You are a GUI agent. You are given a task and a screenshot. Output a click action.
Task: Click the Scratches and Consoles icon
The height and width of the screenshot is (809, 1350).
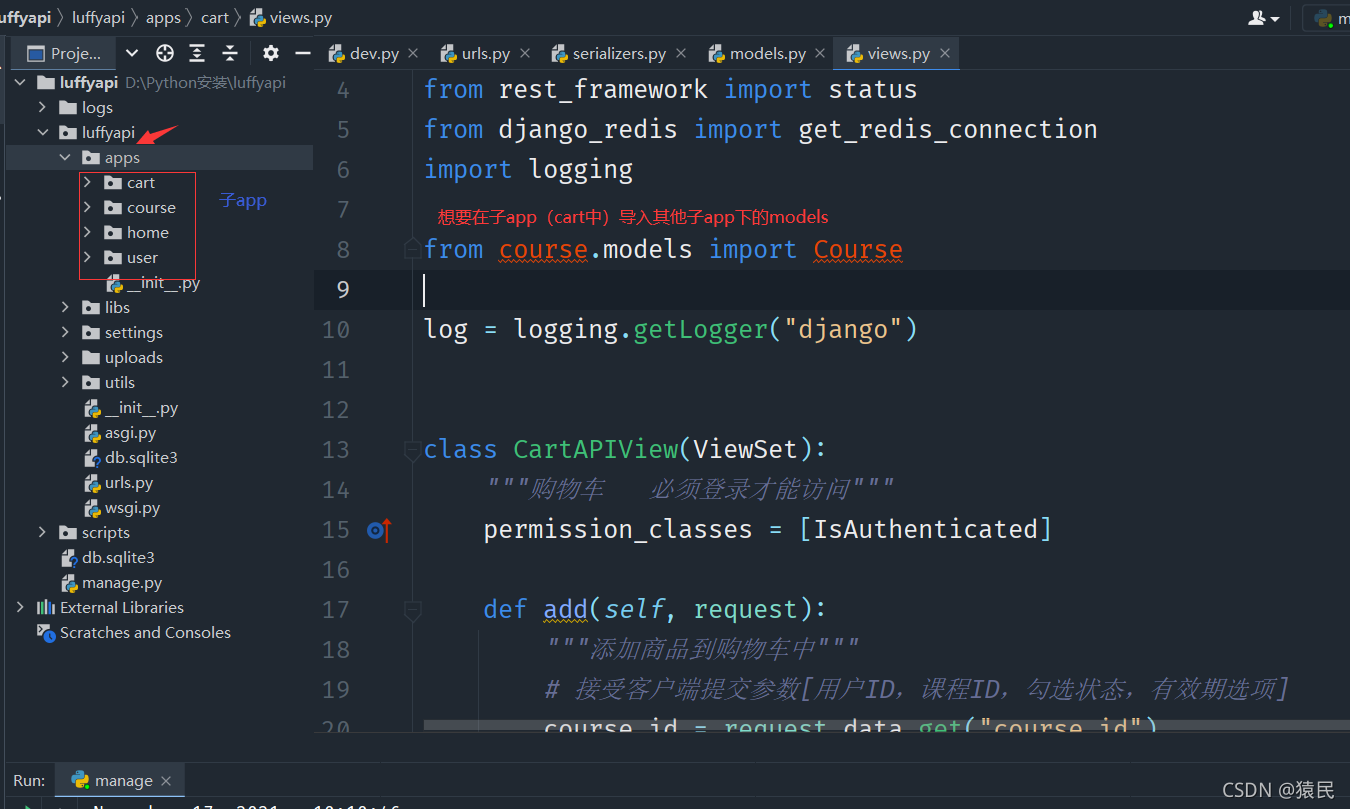[46, 632]
